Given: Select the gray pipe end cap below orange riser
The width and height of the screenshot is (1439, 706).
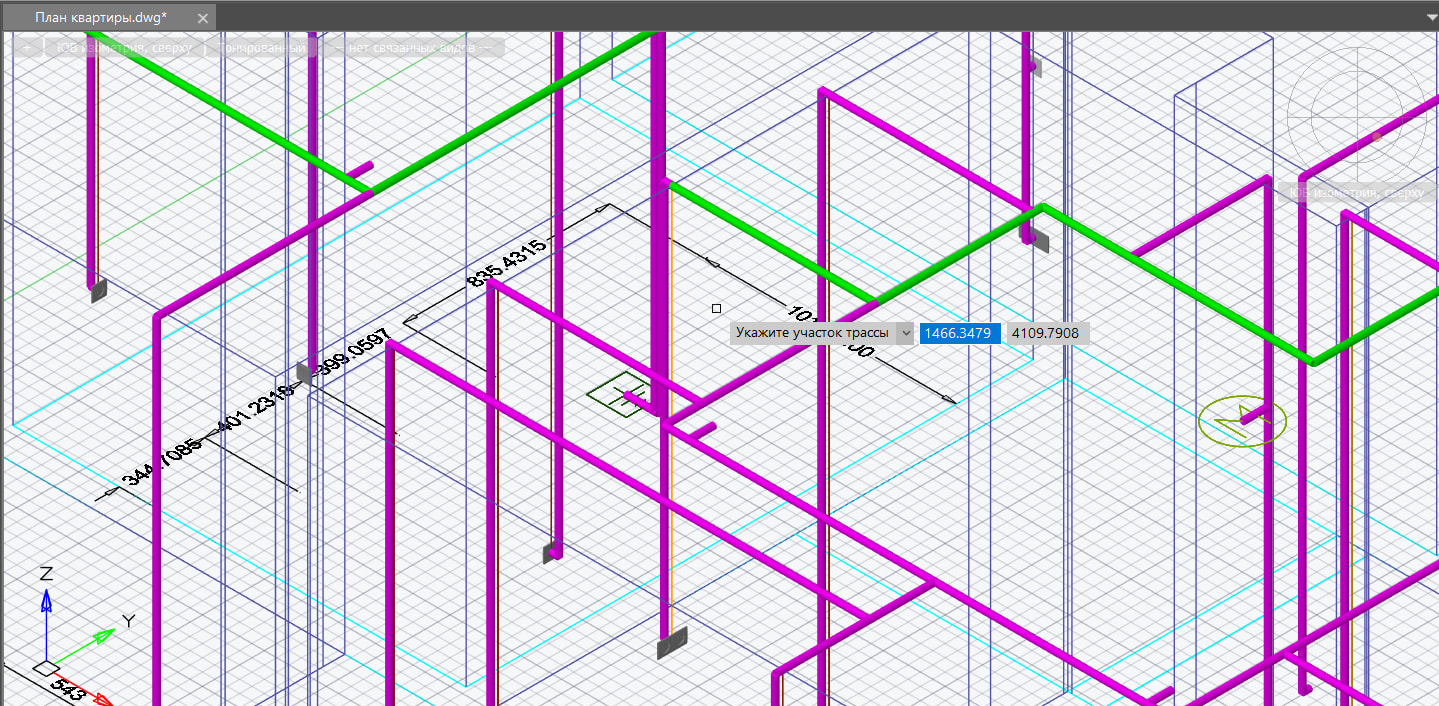Looking at the screenshot, I should (672, 644).
